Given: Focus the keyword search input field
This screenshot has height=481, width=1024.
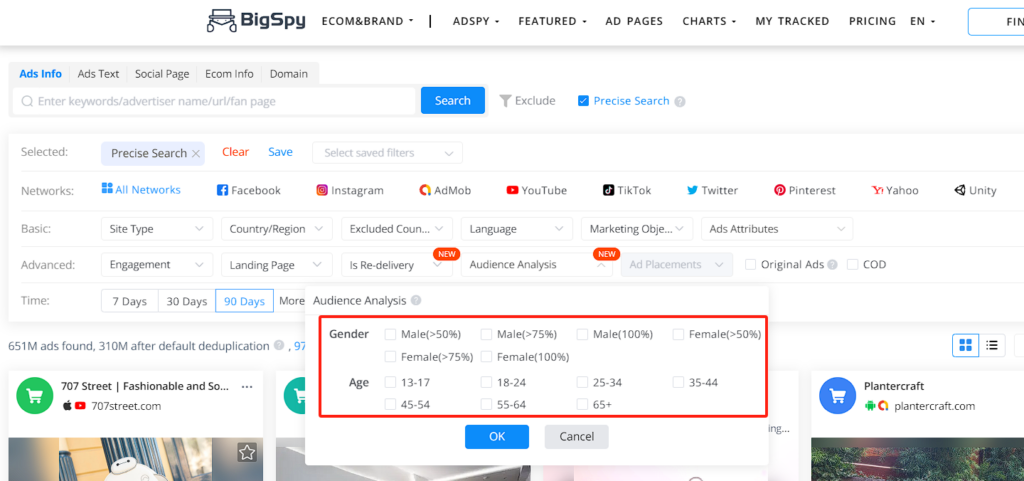Looking at the screenshot, I should 214,101.
